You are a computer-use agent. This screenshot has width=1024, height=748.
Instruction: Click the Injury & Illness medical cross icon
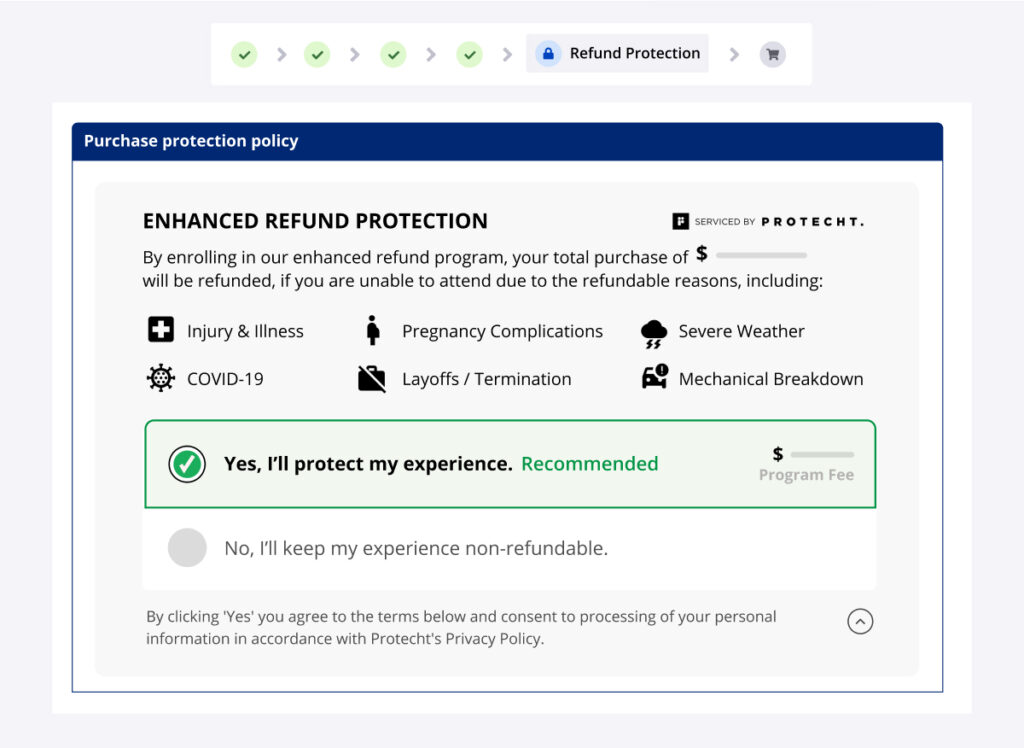tap(161, 331)
